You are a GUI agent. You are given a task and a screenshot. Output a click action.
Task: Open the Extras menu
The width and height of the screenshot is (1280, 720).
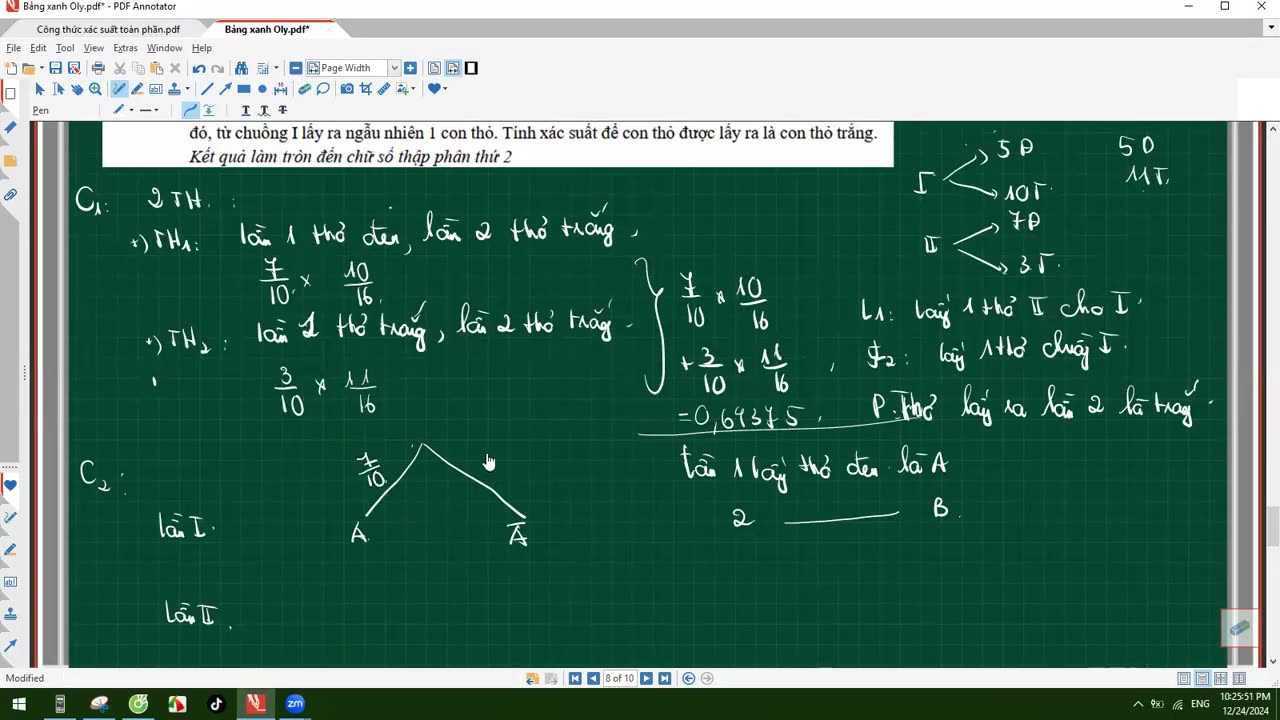(125, 48)
